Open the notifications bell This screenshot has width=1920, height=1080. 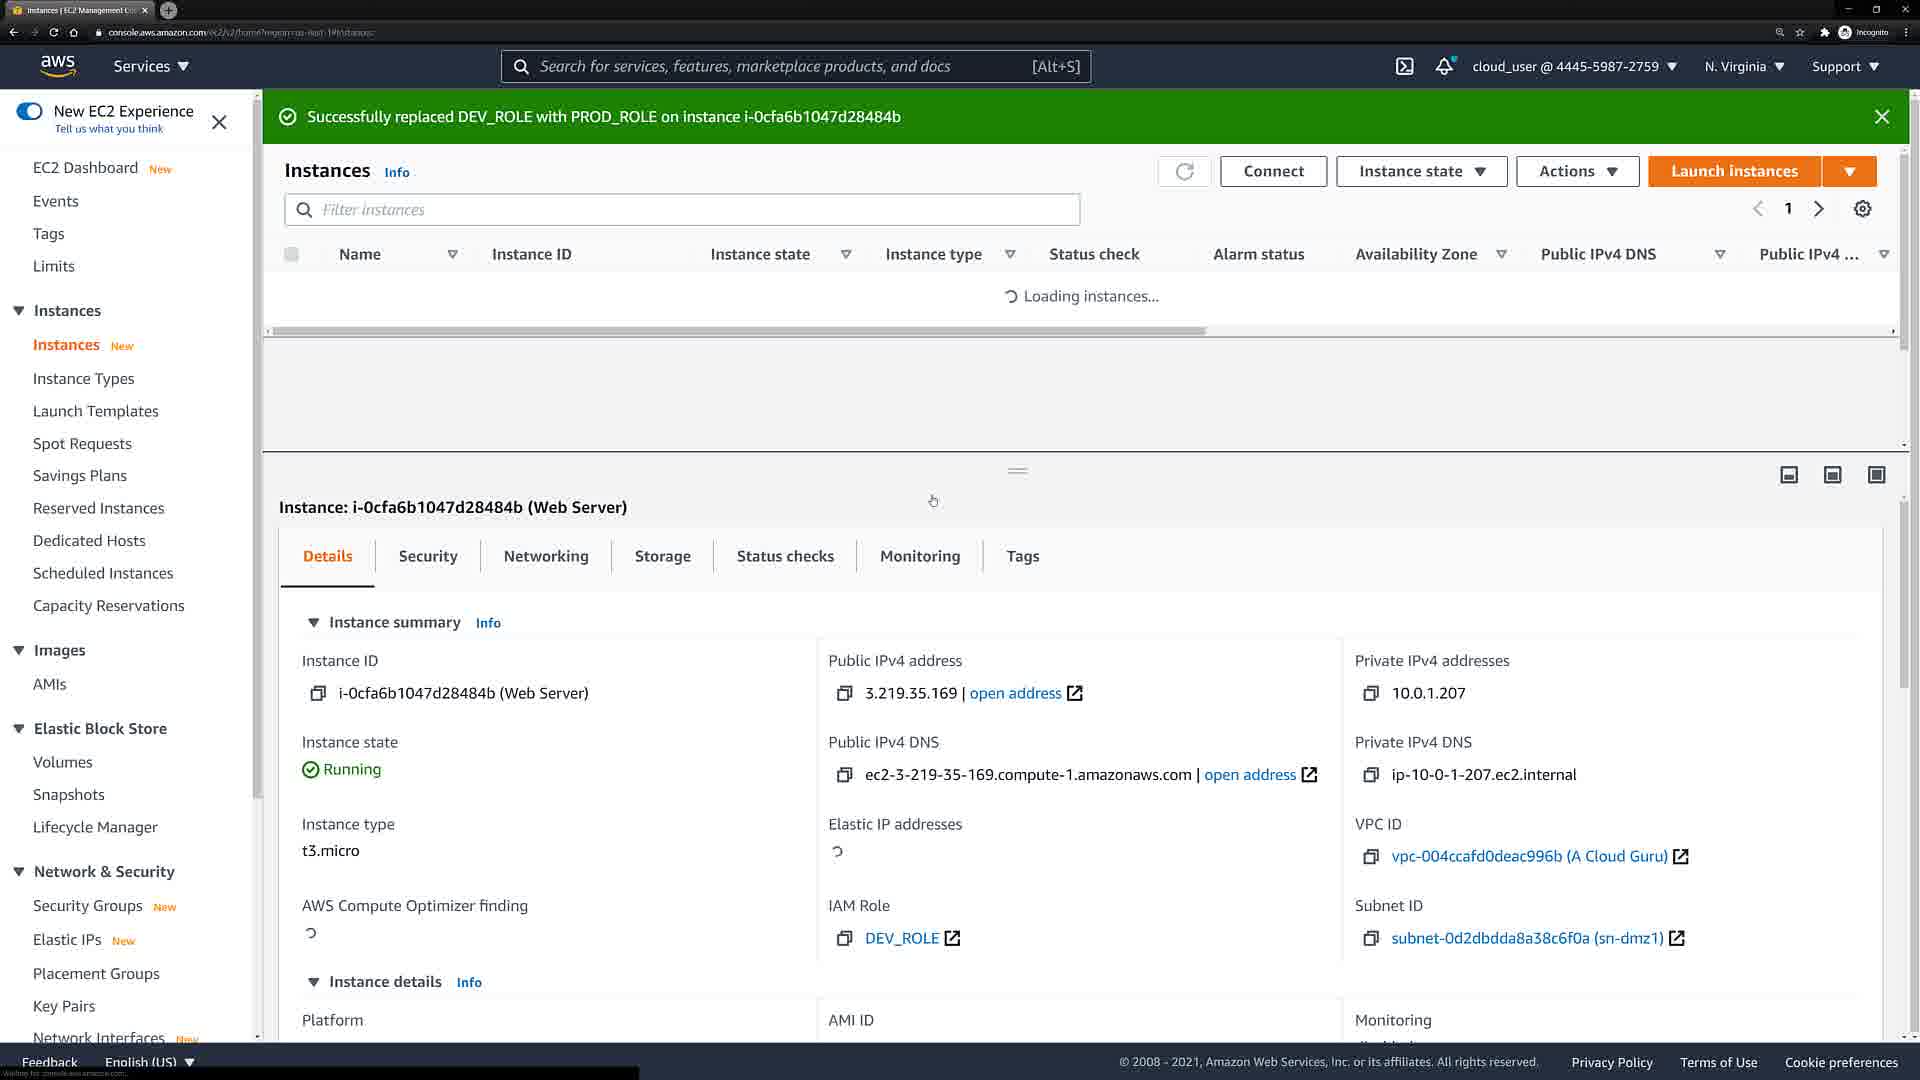1443,67
